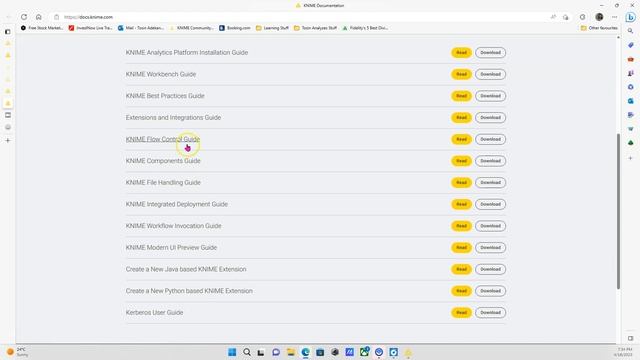Download the Extensions and Integrations Guide
Viewport: 640px width, 360px height.
tap(490, 118)
